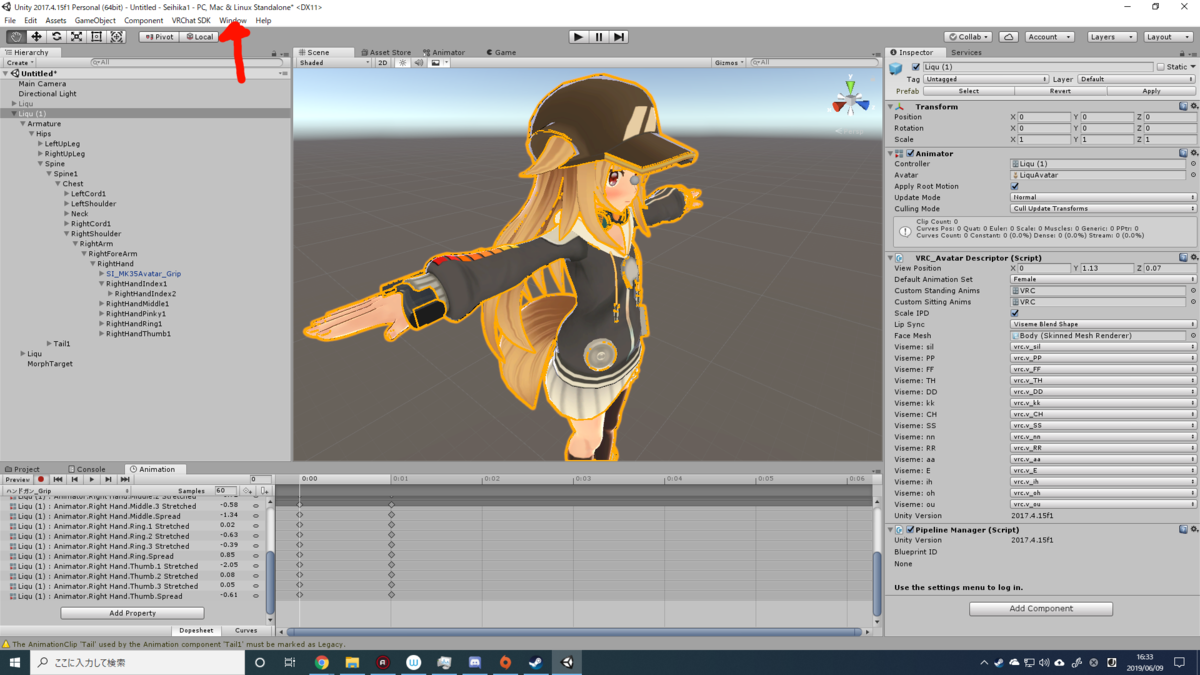
Task: Enable the Static checkbox
Action: point(1160,67)
